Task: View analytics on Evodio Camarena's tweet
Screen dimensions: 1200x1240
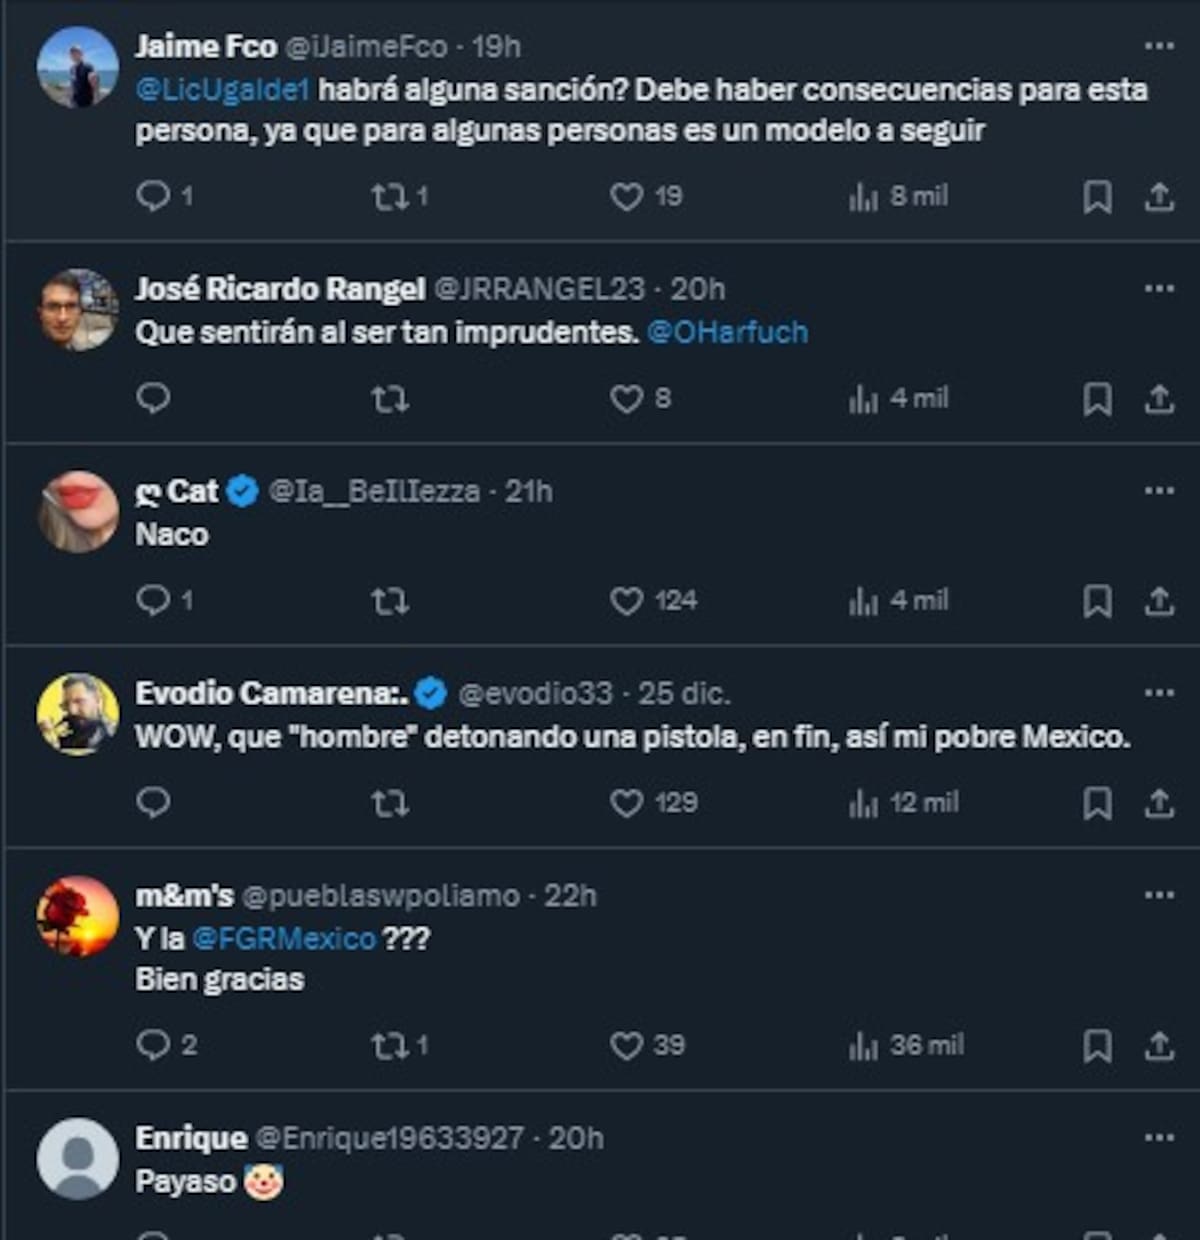Action: [x=863, y=803]
